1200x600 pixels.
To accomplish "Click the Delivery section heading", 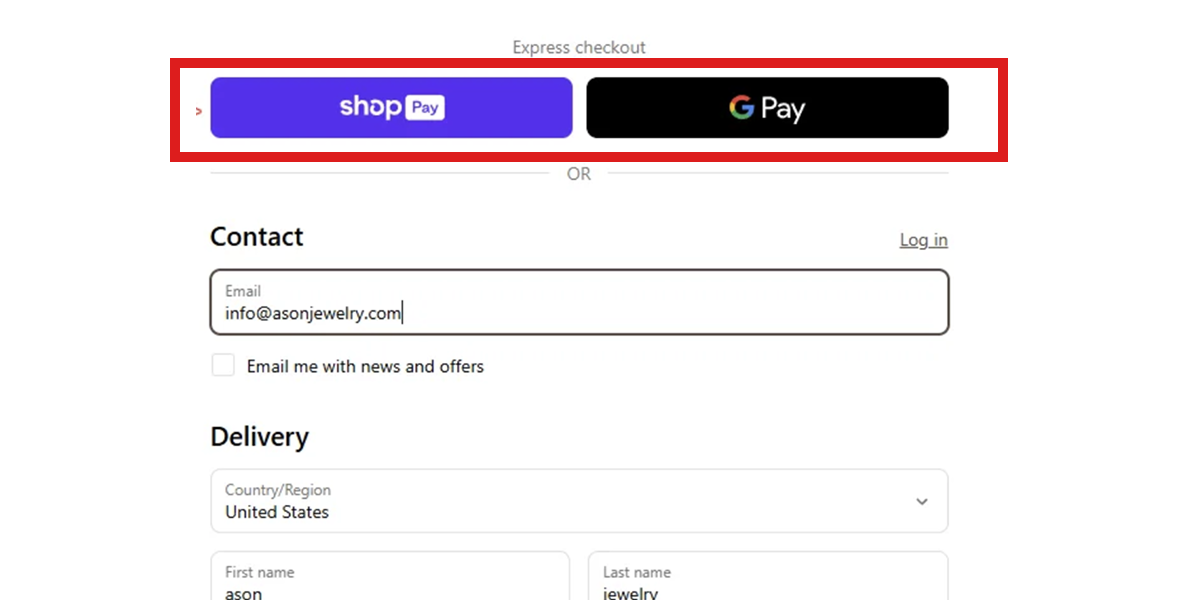I will [x=259, y=437].
